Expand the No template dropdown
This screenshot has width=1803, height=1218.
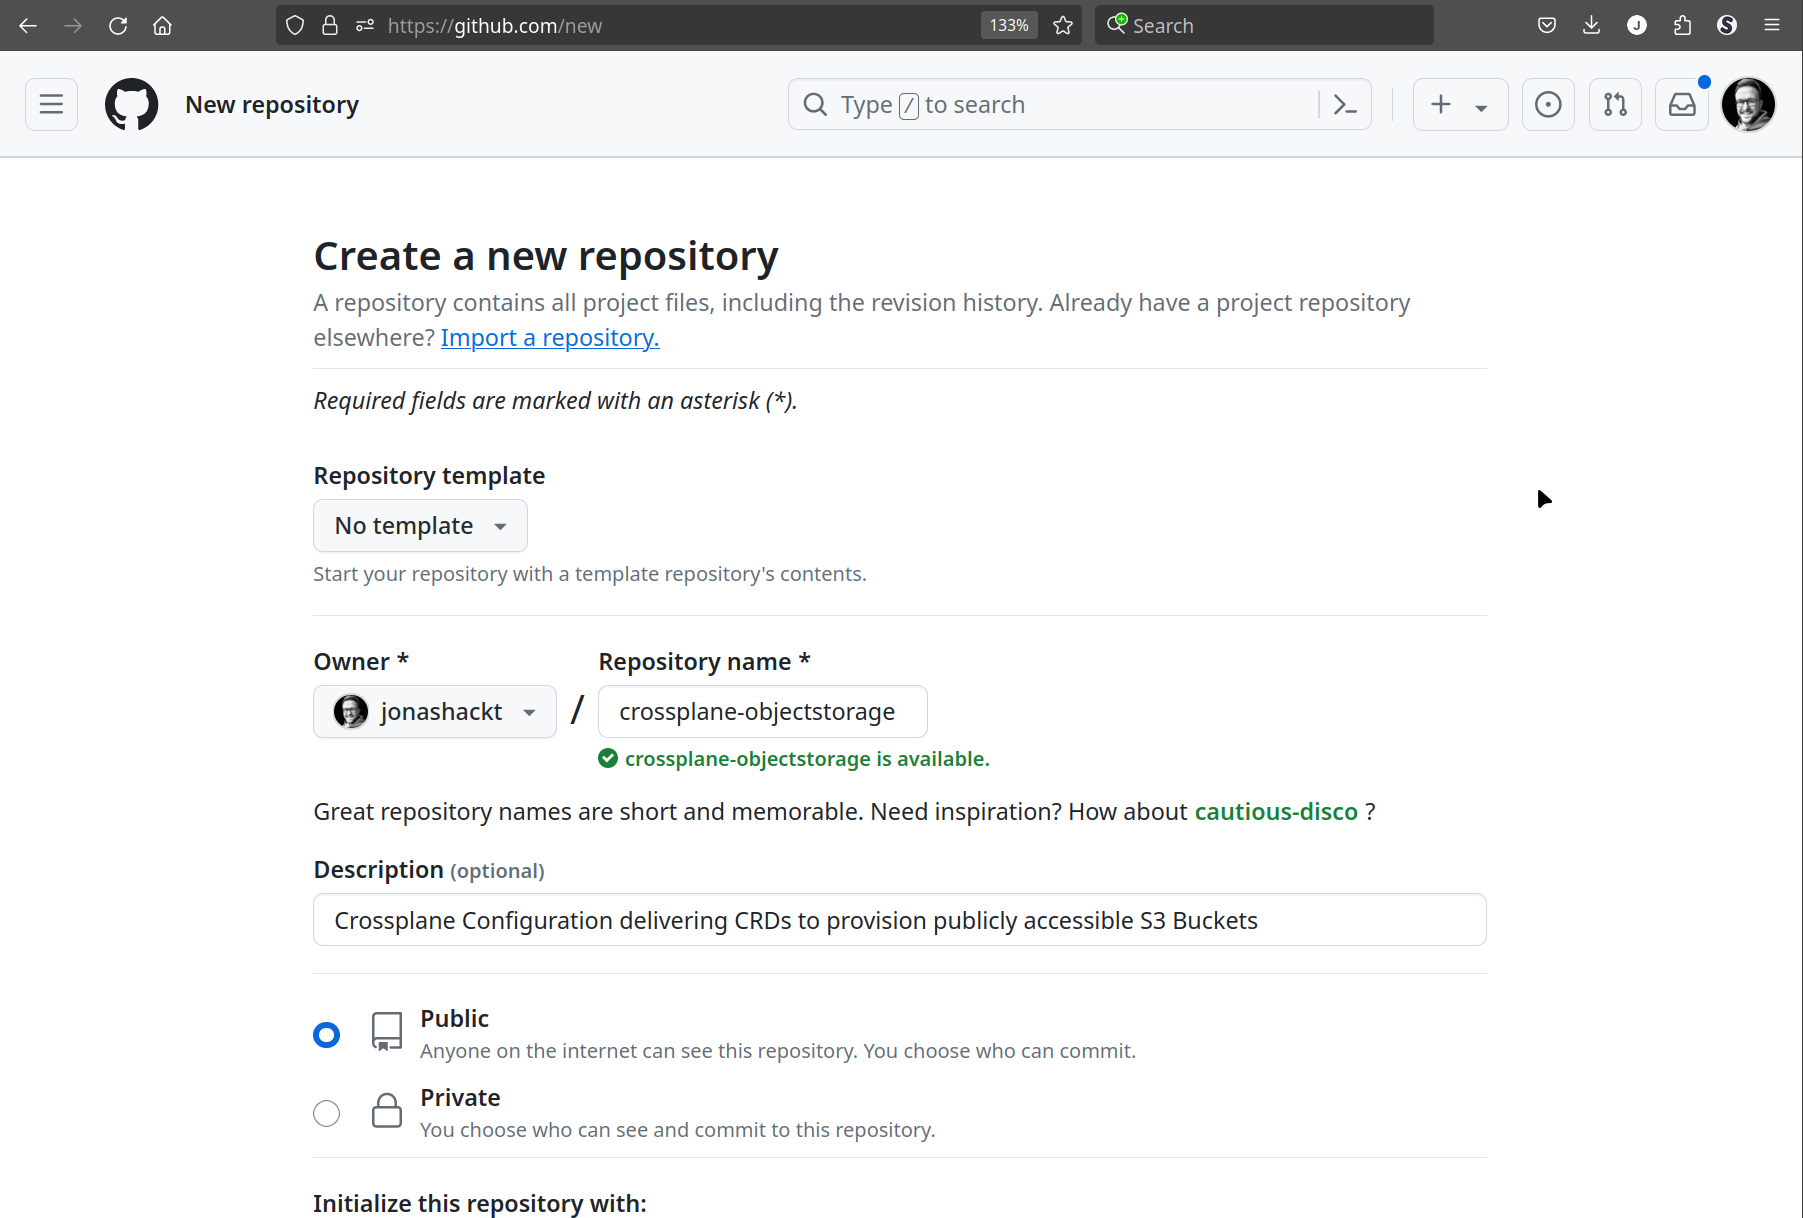[420, 525]
